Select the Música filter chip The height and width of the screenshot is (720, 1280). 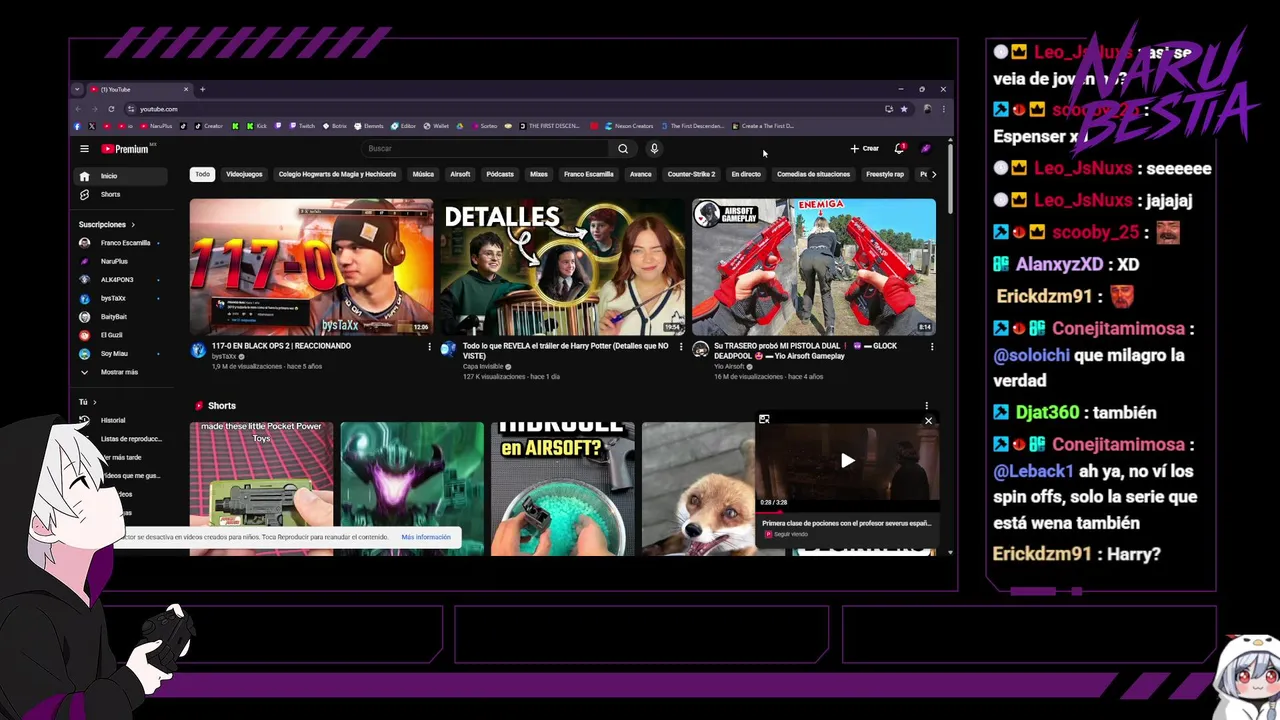[423, 174]
